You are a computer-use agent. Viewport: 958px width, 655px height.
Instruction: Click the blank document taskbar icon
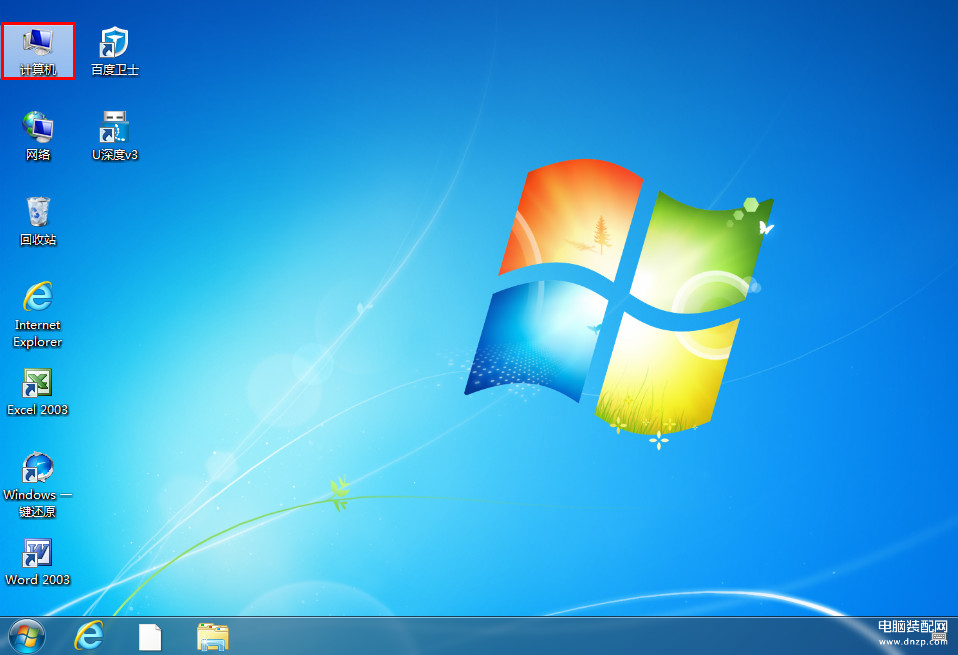tap(150, 637)
